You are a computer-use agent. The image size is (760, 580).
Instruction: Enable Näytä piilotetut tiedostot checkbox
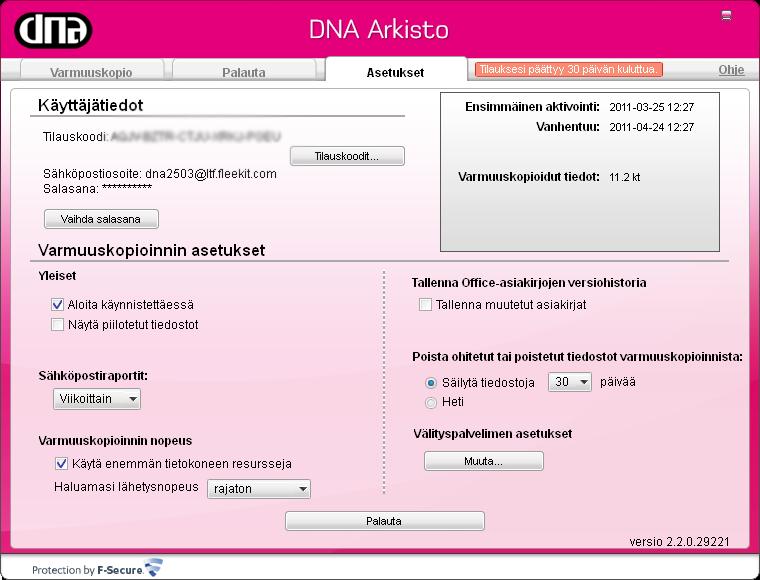[x=57, y=325]
